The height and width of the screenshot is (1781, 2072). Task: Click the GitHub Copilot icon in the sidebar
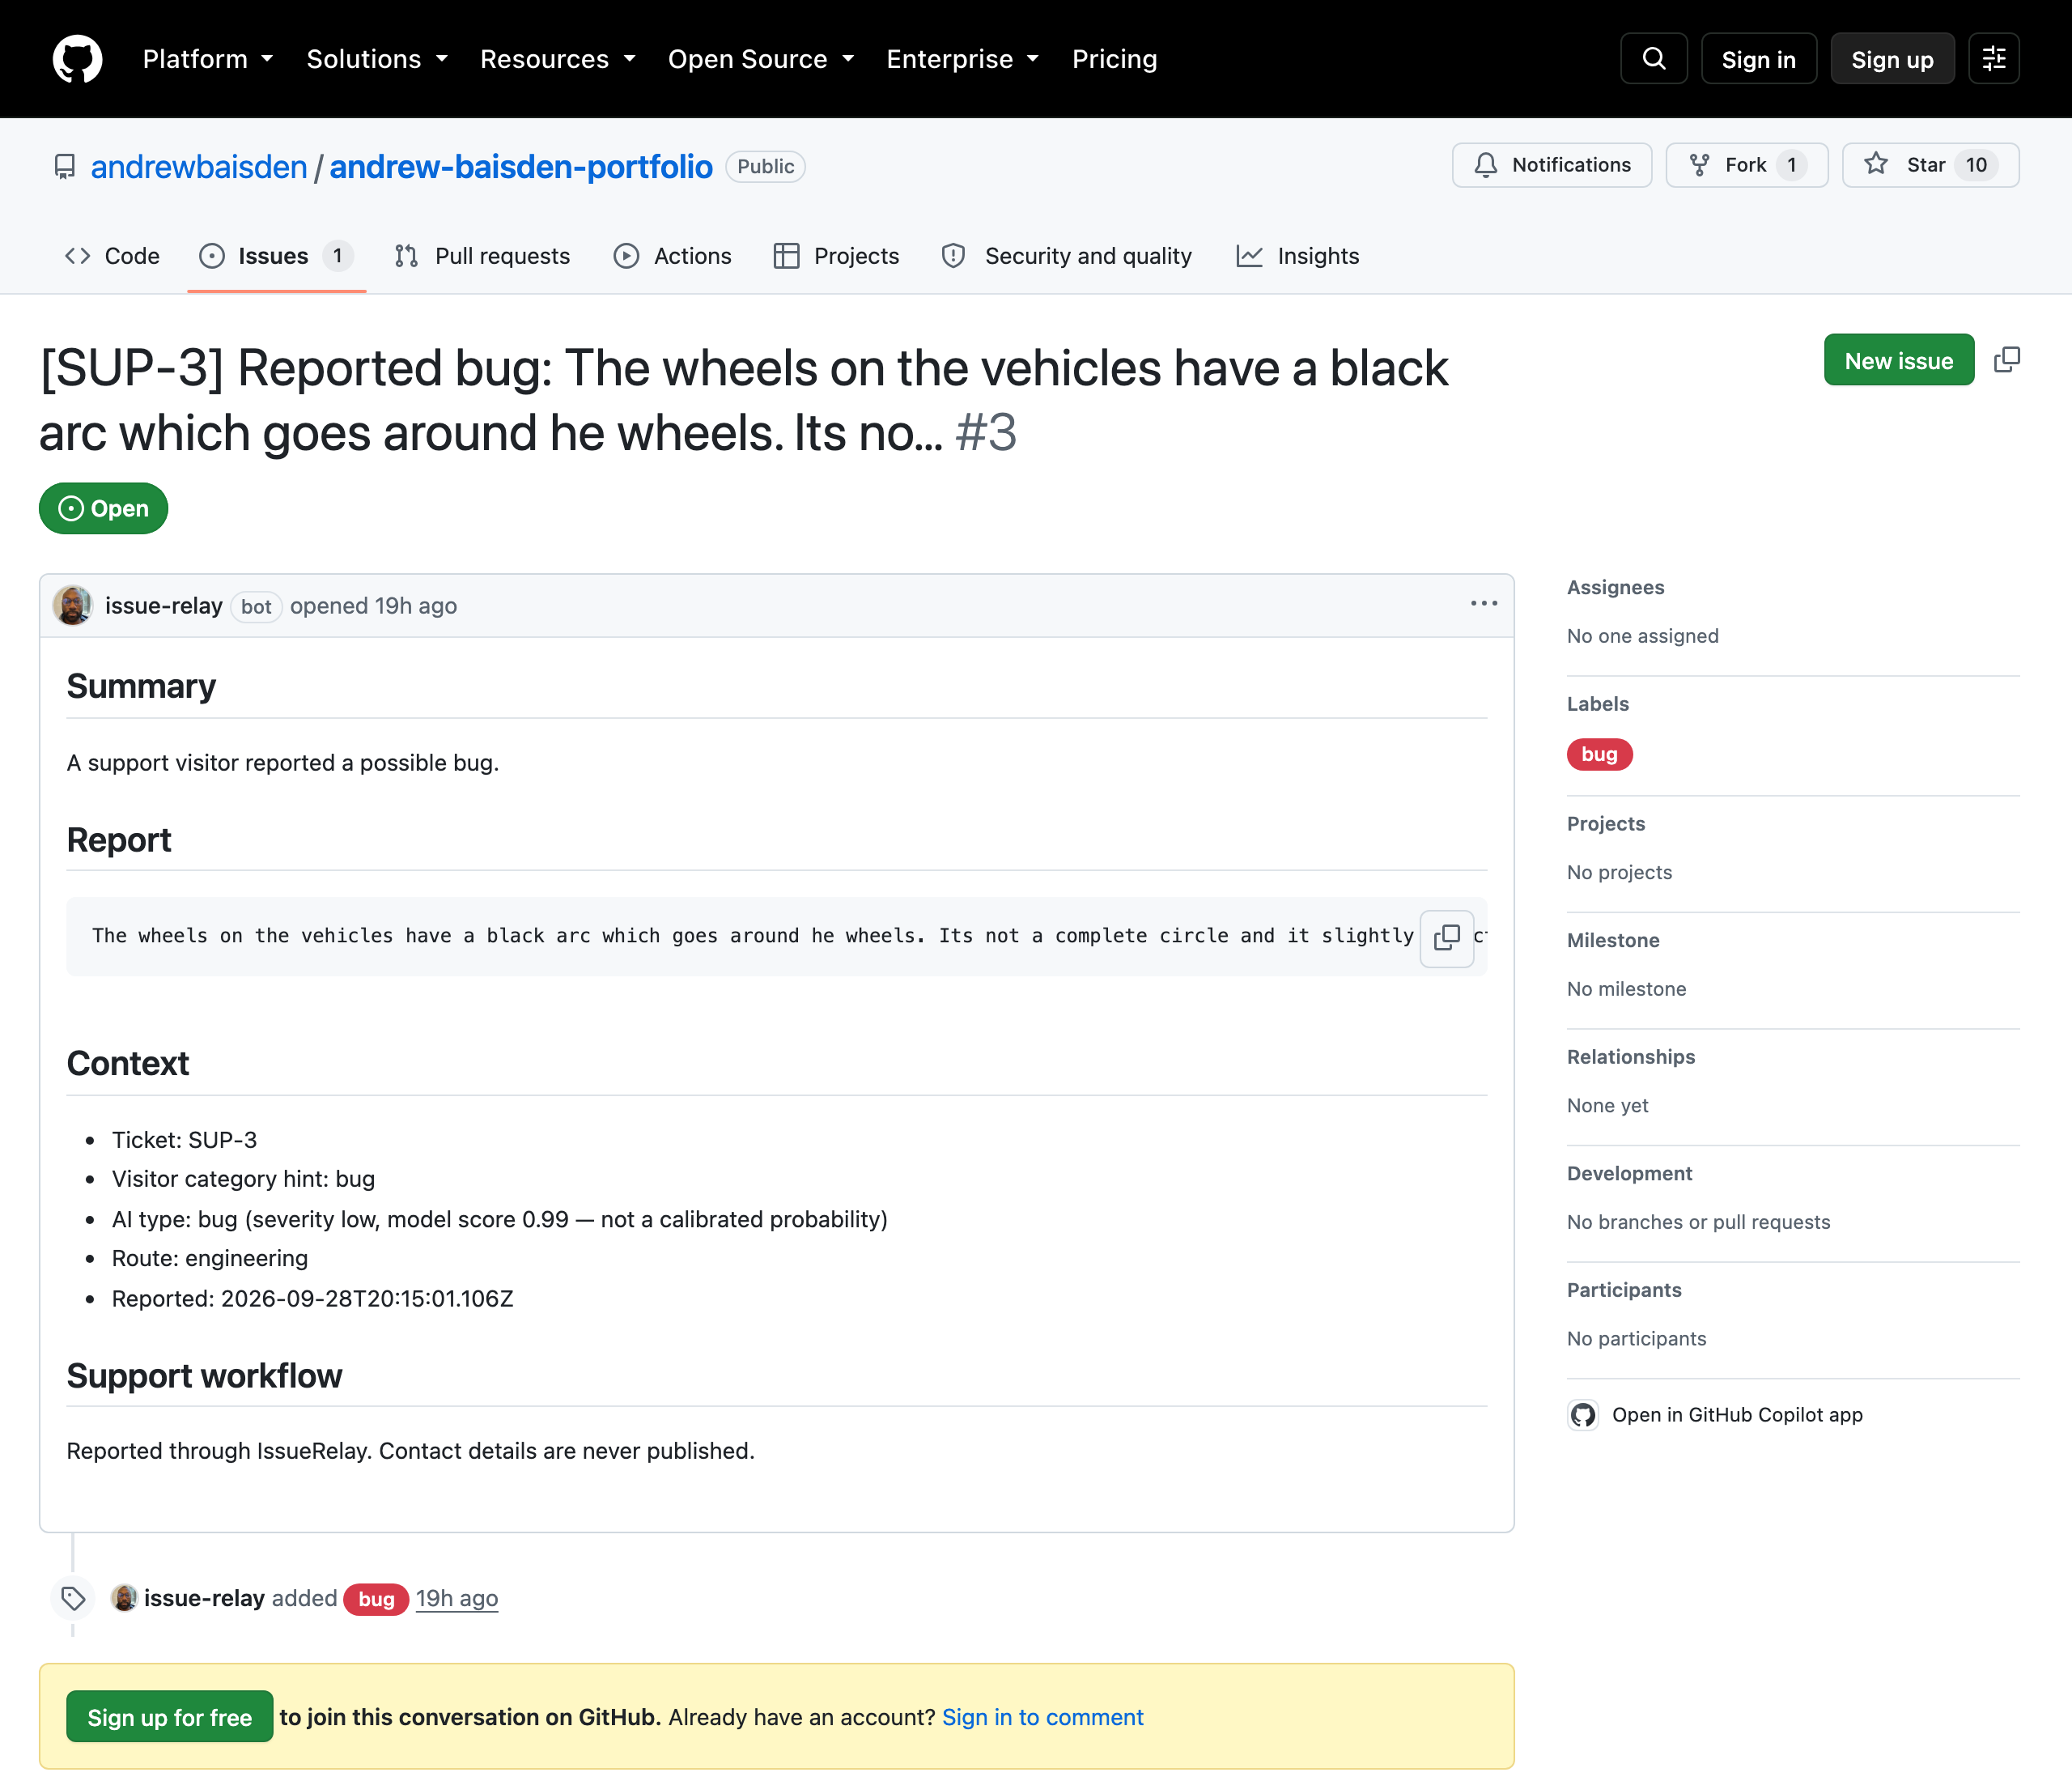(x=1583, y=1415)
